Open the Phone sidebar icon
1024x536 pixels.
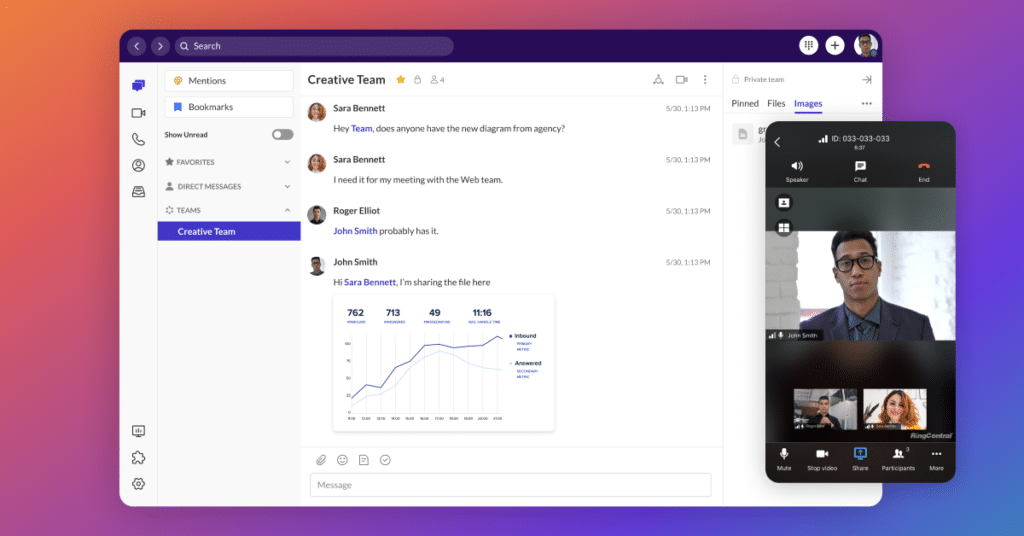[138, 139]
